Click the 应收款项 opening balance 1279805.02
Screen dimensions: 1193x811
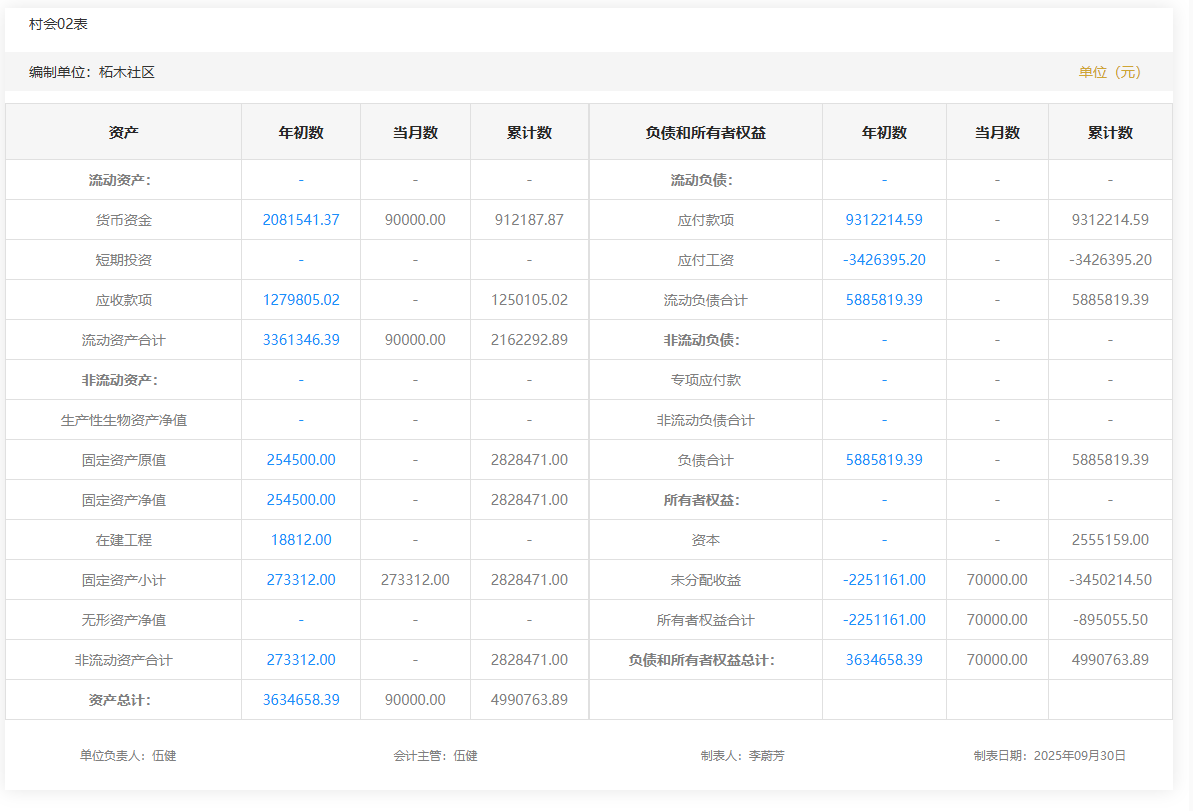click(x=301, y=300)
